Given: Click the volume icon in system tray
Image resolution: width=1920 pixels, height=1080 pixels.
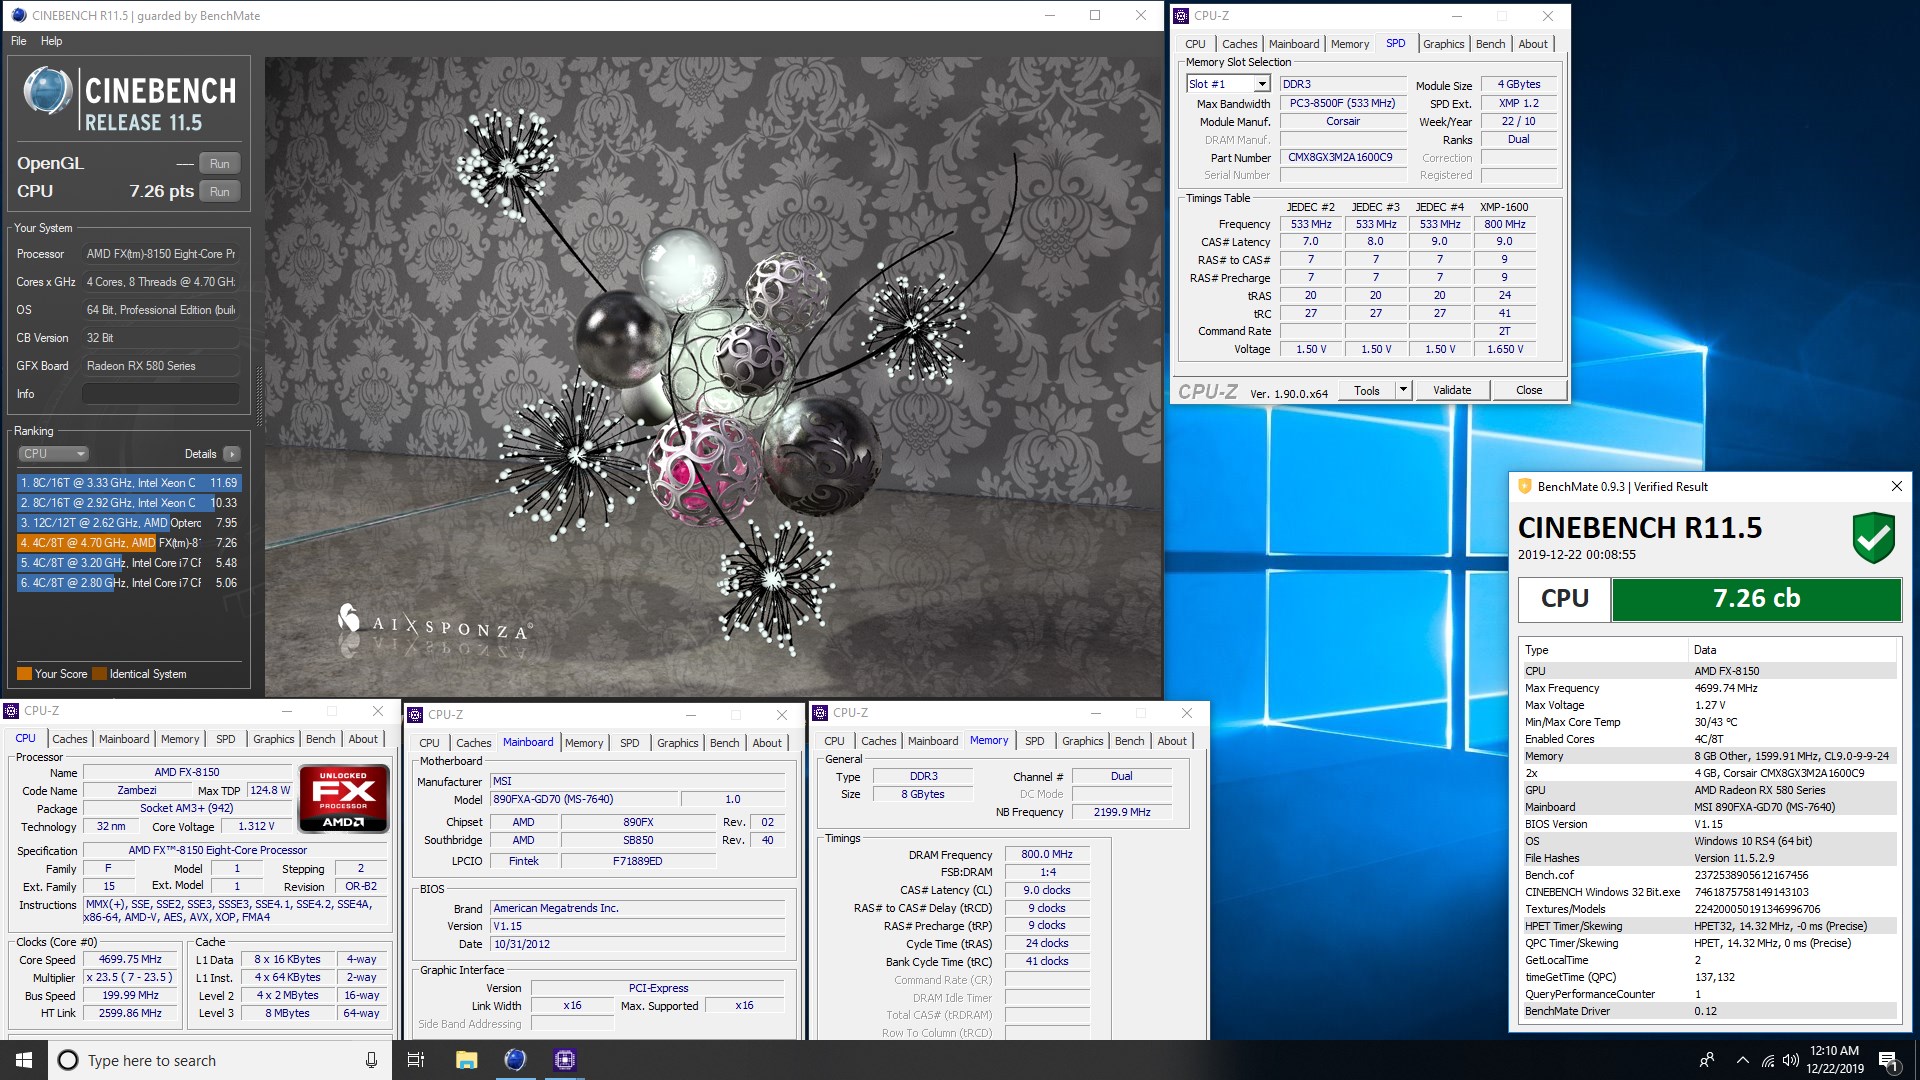Looking at the screenshot, I should (x=1791, y=1060).
